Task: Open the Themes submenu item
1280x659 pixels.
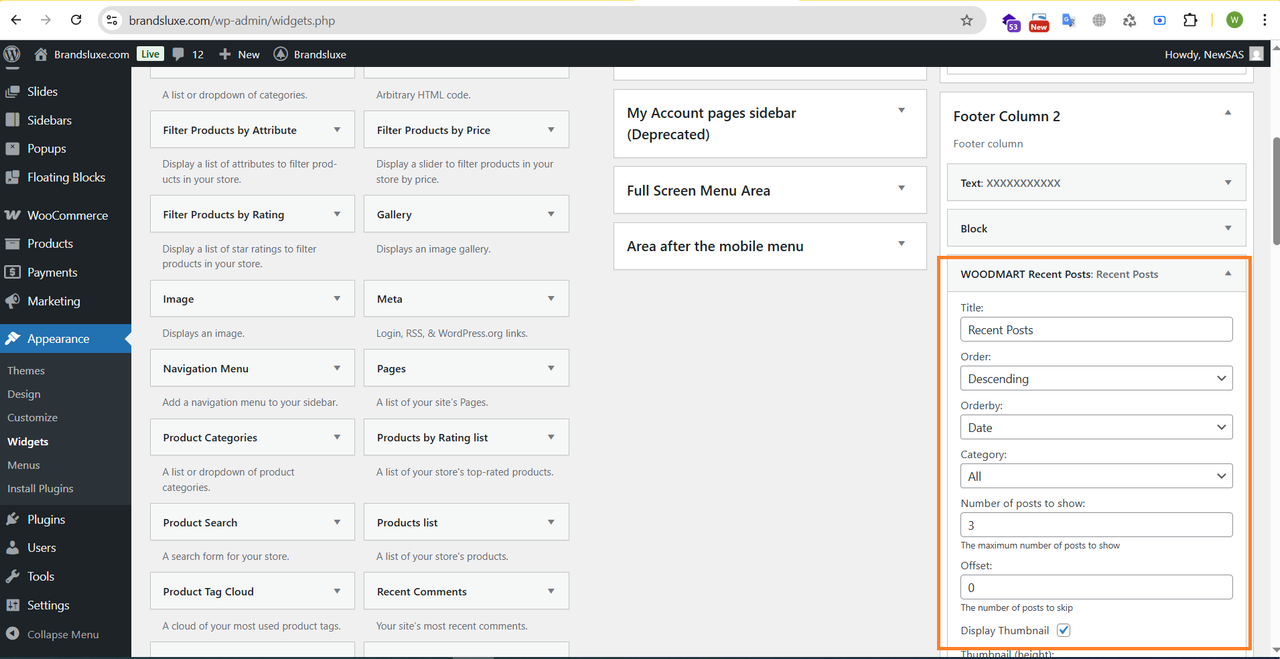Action: (x=26, y=370)
